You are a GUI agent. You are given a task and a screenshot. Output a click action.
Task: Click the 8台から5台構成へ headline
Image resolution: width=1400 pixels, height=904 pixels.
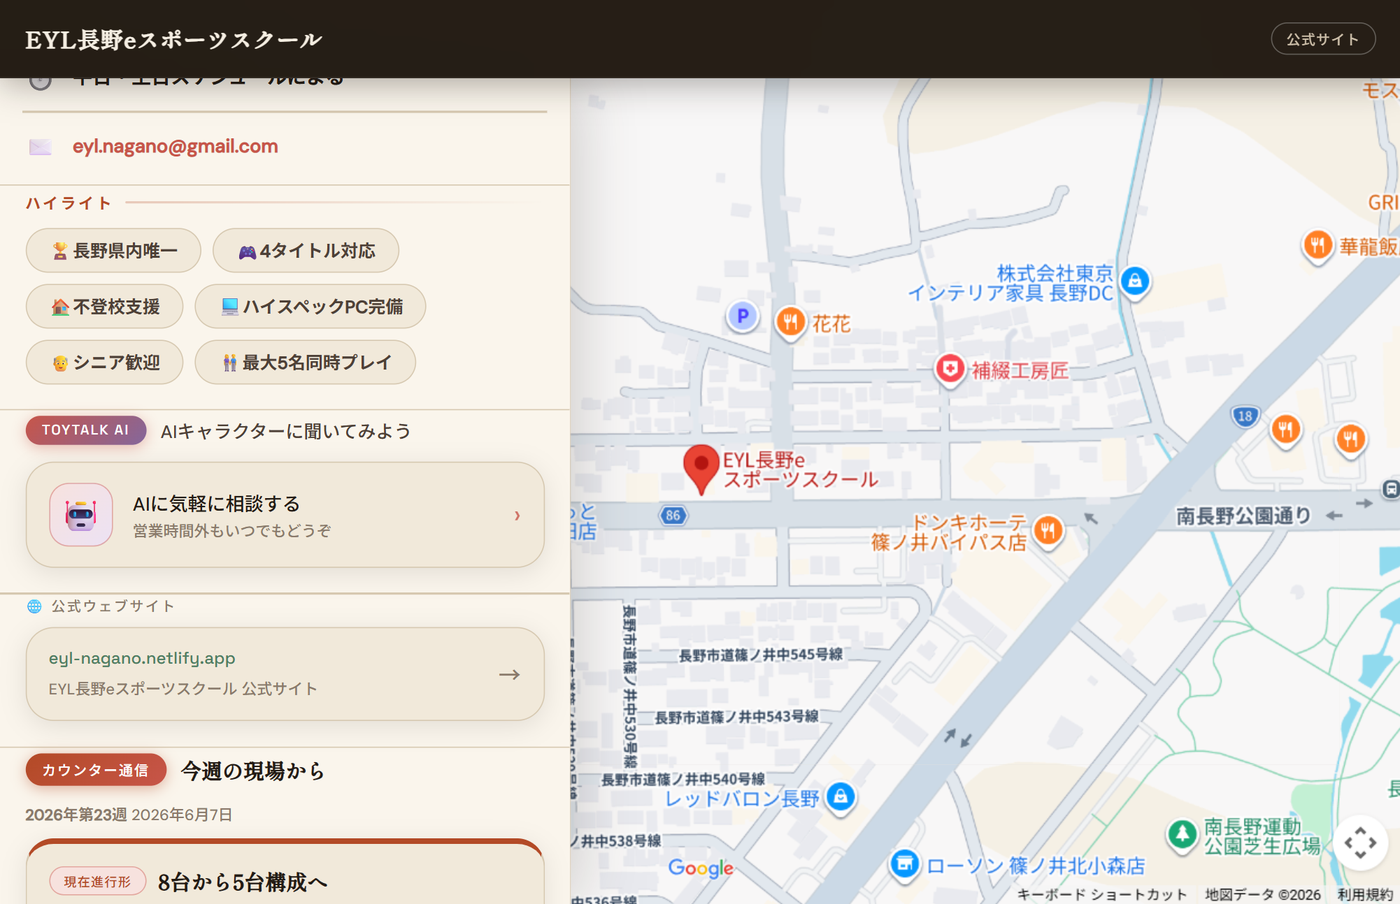(x=243, y=882)
